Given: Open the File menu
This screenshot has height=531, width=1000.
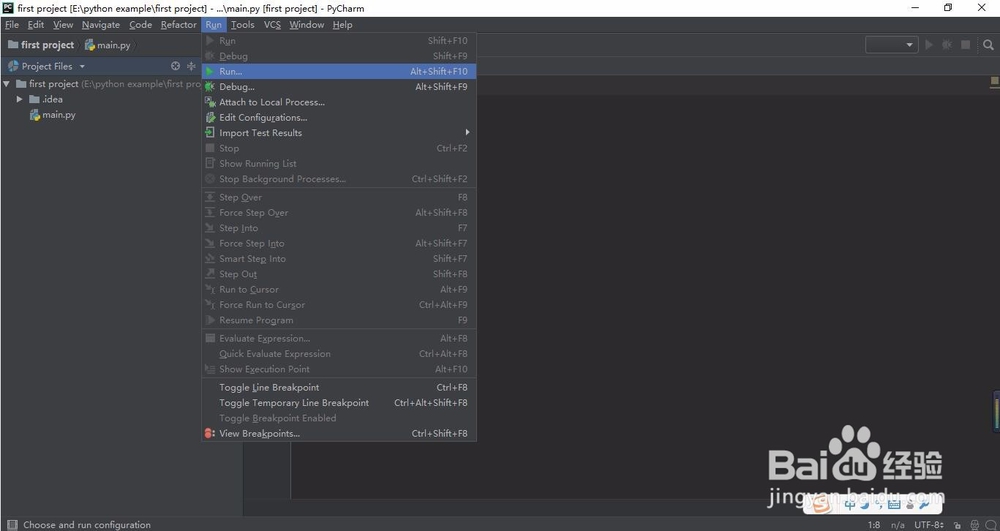Looking at the screenshot, I should pos(12,25).
